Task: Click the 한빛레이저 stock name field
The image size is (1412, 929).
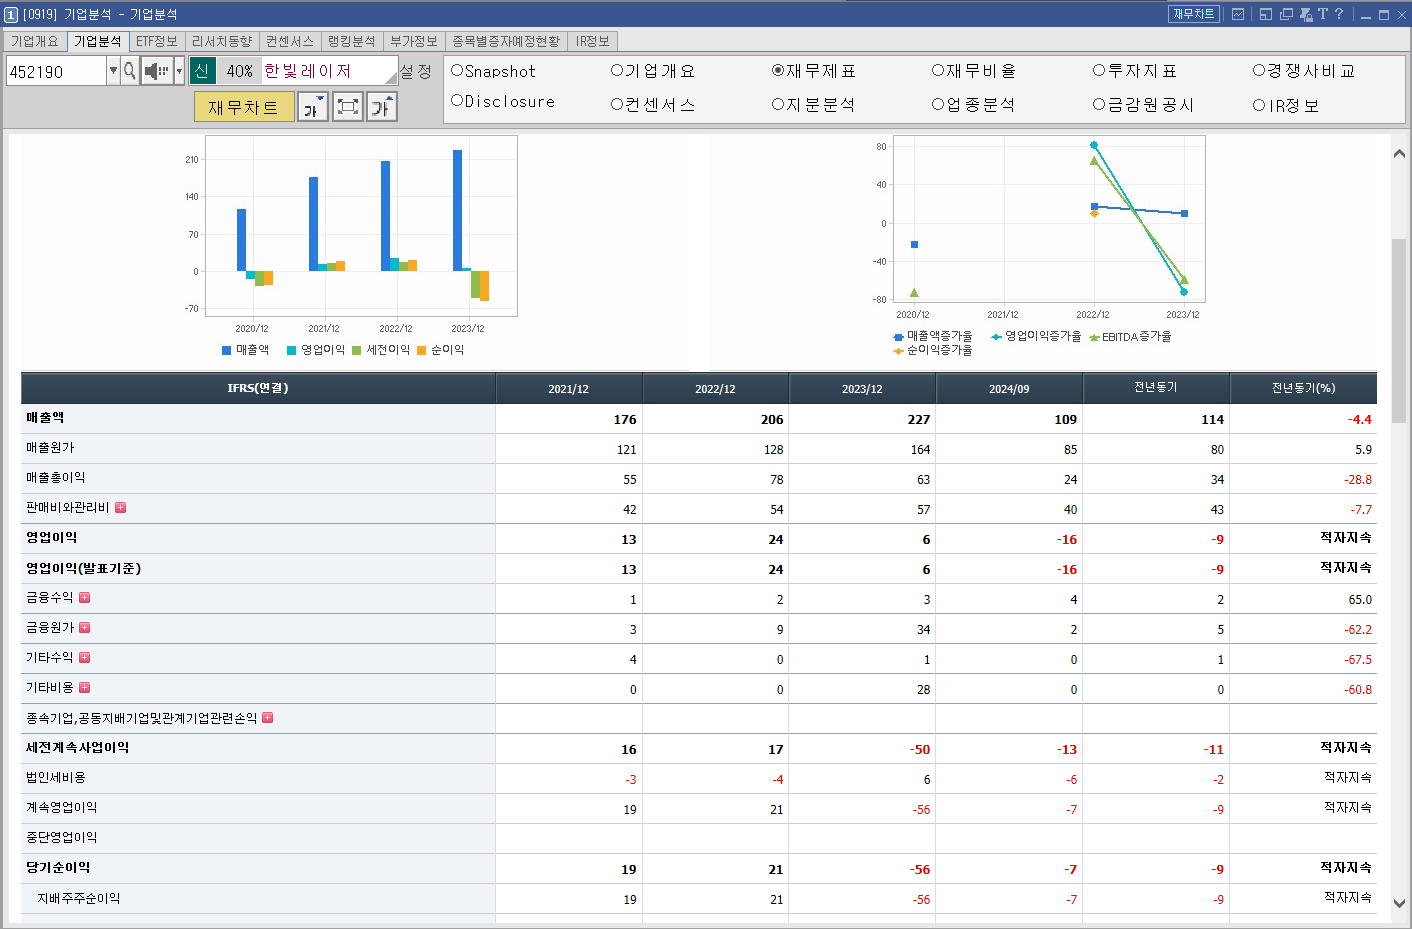Action: pos(329,71)
